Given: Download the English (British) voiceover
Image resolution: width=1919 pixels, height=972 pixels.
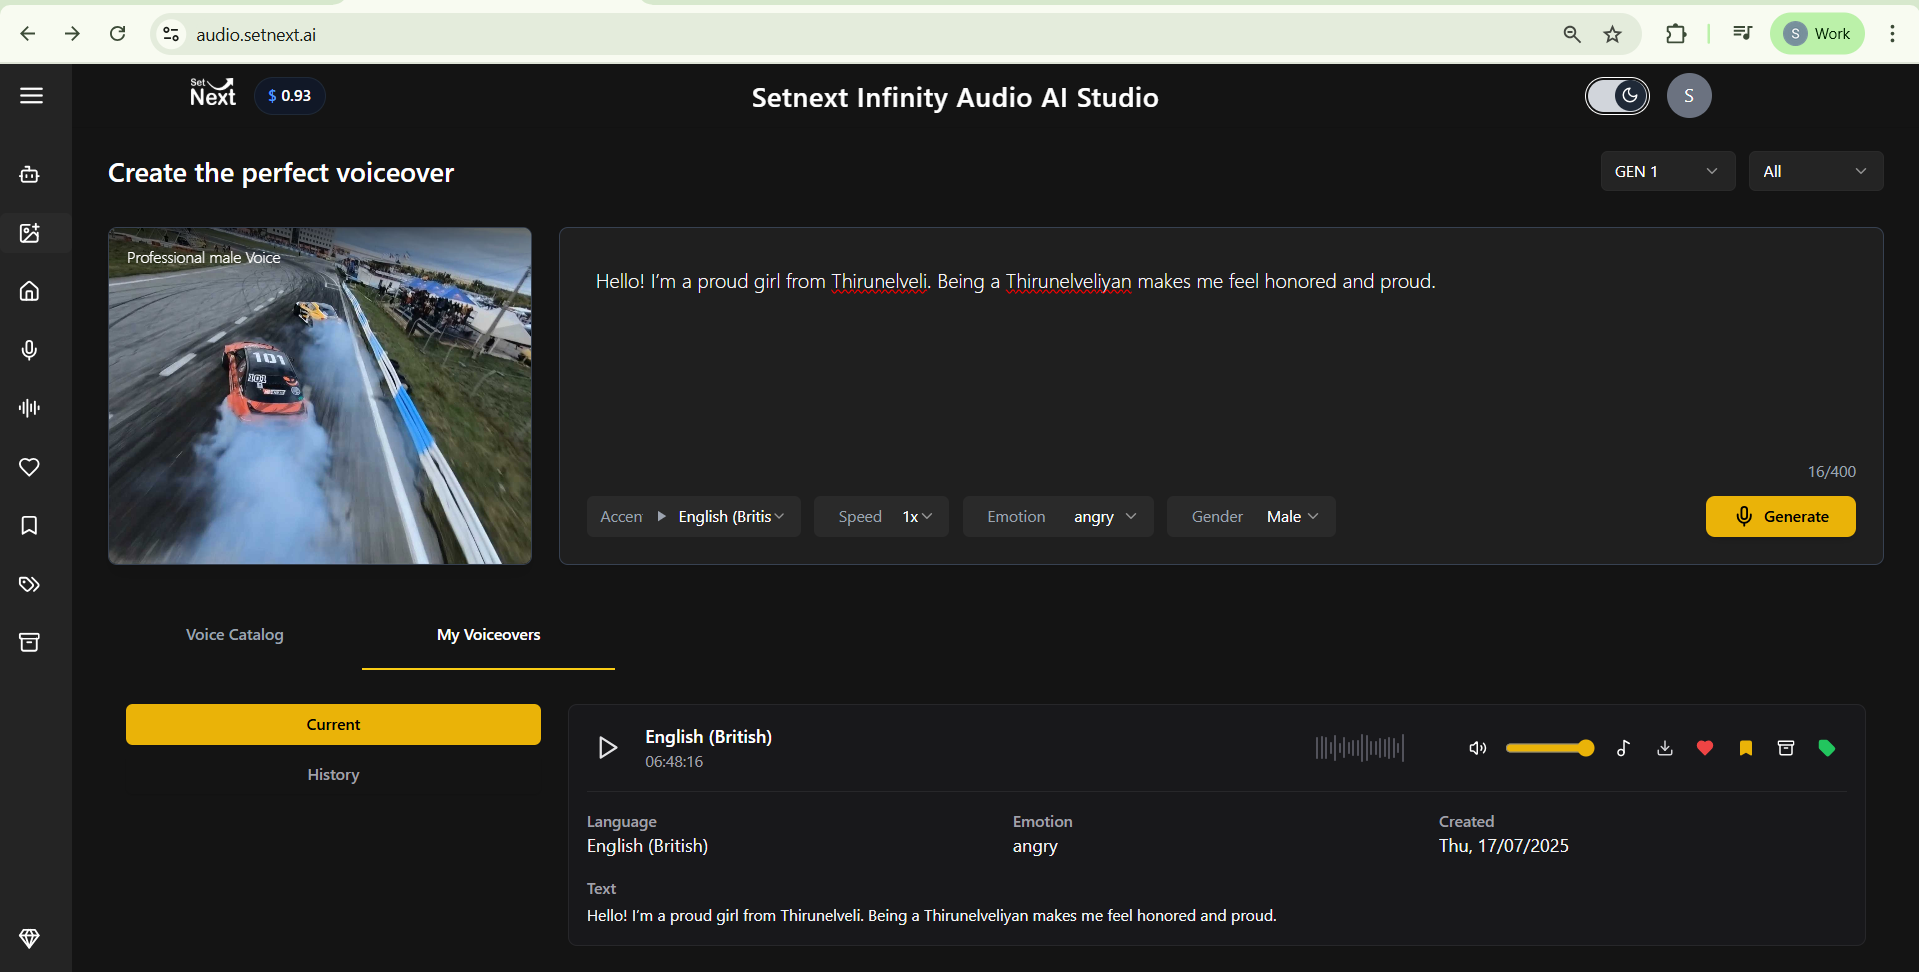Looking at the screenshot, I should click(1665, 748).
